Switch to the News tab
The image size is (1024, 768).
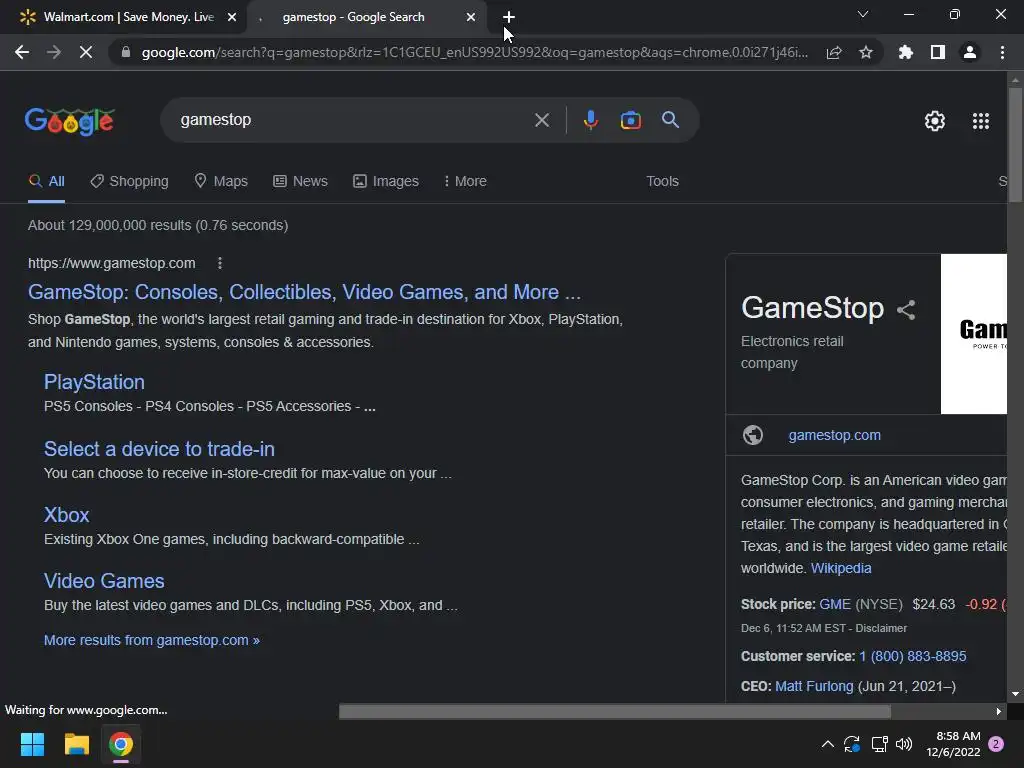tap(300, 182)
